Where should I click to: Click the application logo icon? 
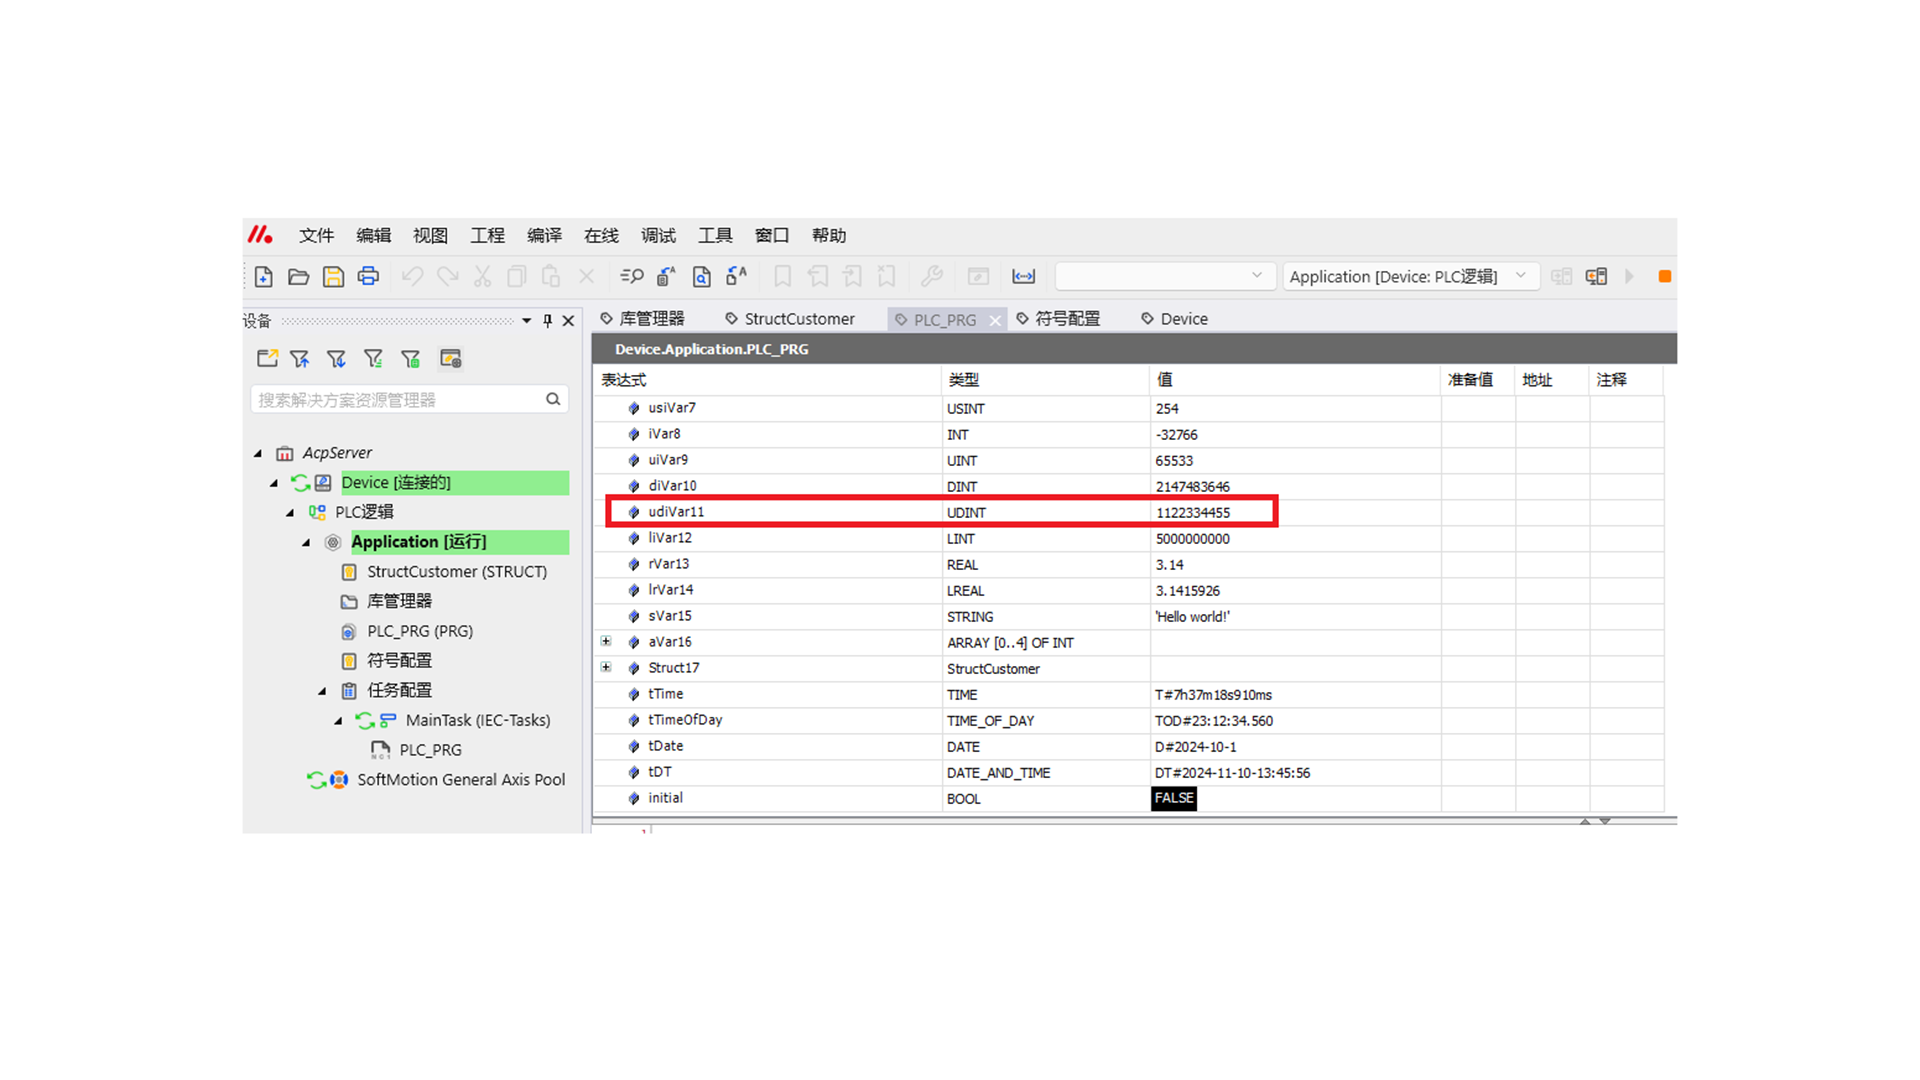click(260, 235)
